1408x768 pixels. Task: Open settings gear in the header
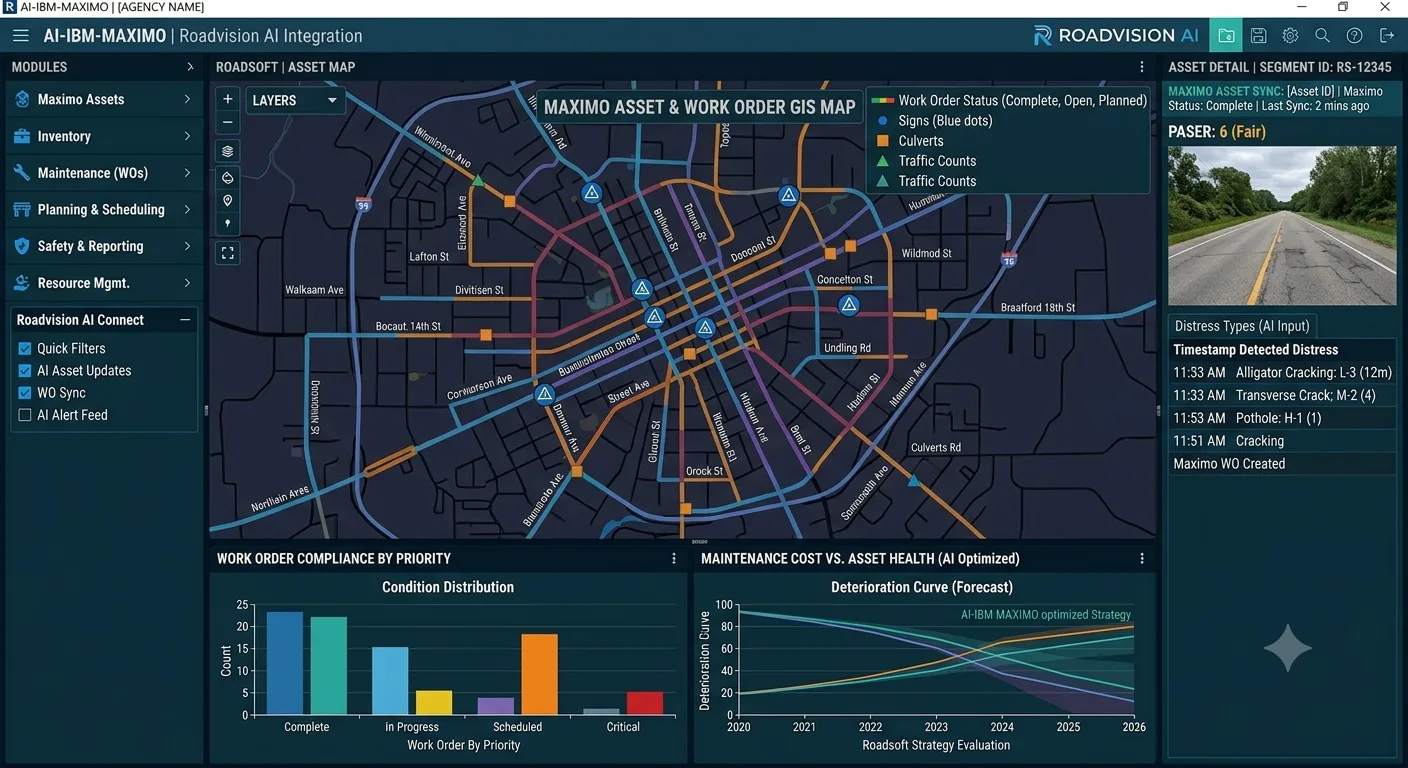(x=1290, y=36)
